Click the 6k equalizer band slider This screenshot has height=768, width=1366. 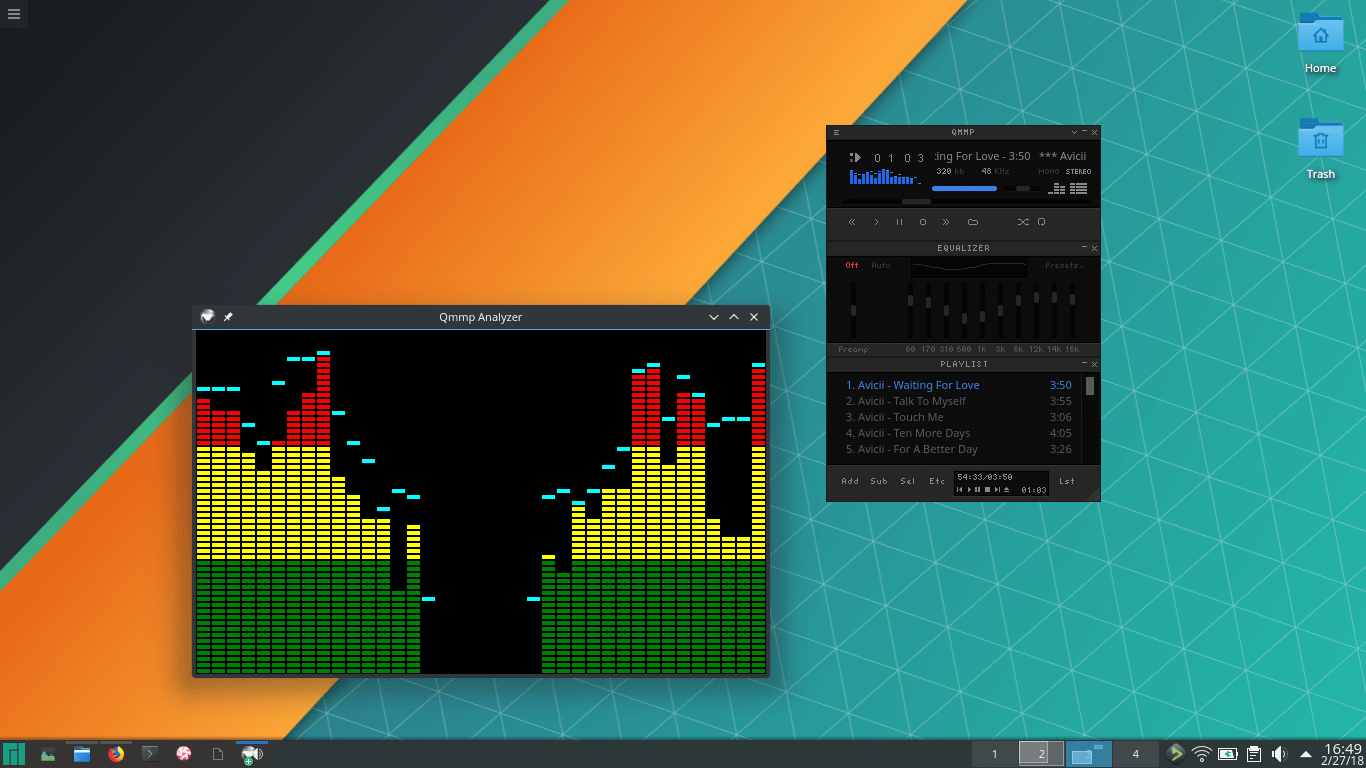tap(1018, 310)
